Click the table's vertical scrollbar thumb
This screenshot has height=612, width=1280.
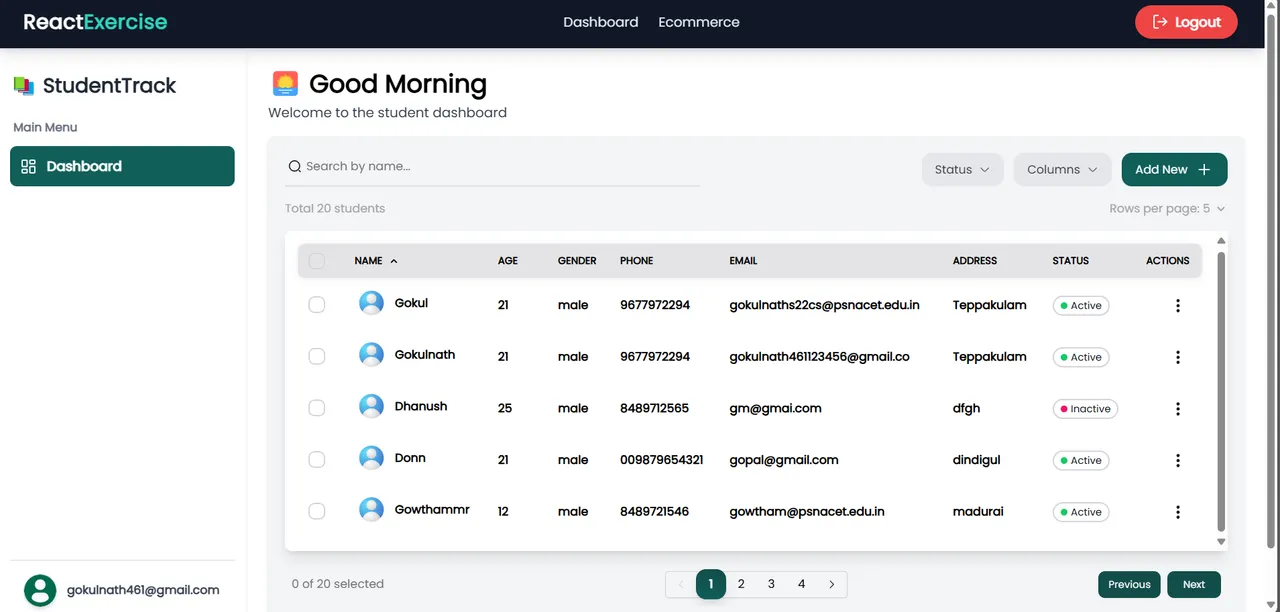pyautogui.click(x=1221, y=390)
